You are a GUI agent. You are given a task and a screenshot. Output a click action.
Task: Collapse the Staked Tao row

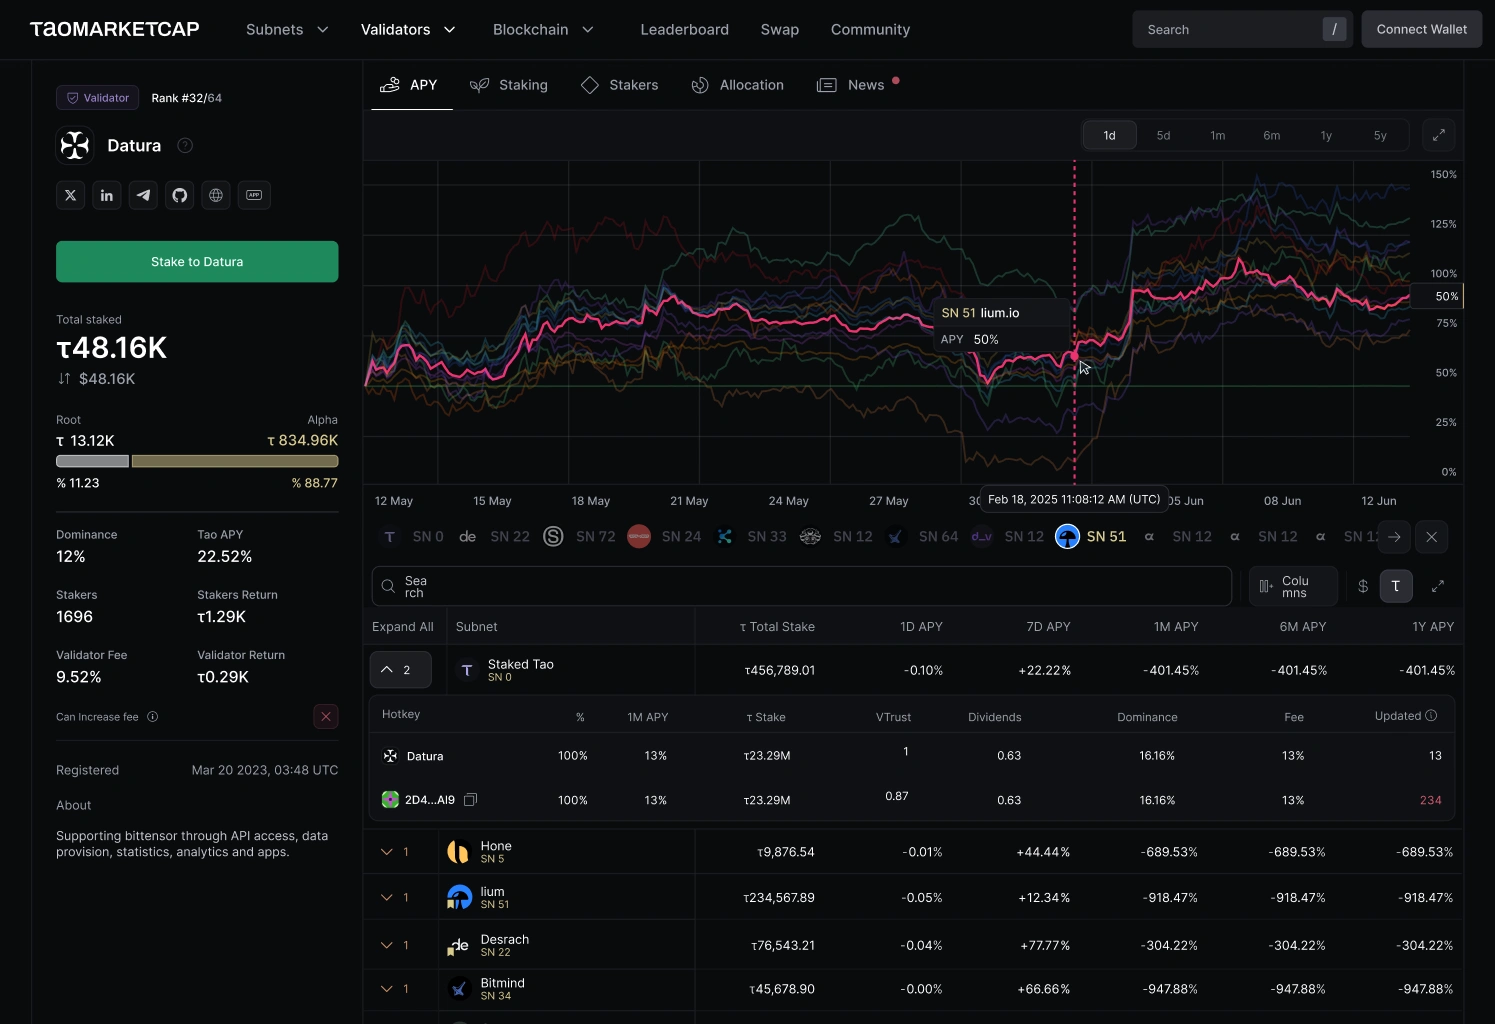pyautogui.click(x=401, y=670)
